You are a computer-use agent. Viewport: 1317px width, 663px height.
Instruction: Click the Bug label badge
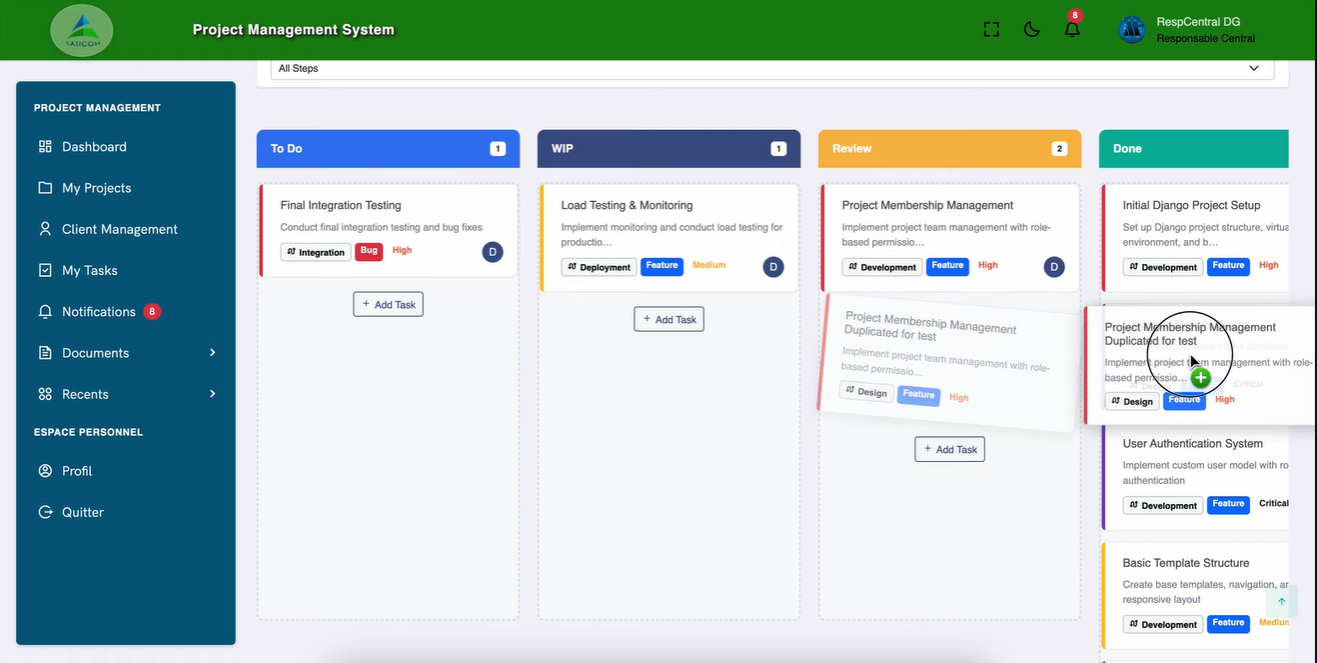[x=369, y=251]
